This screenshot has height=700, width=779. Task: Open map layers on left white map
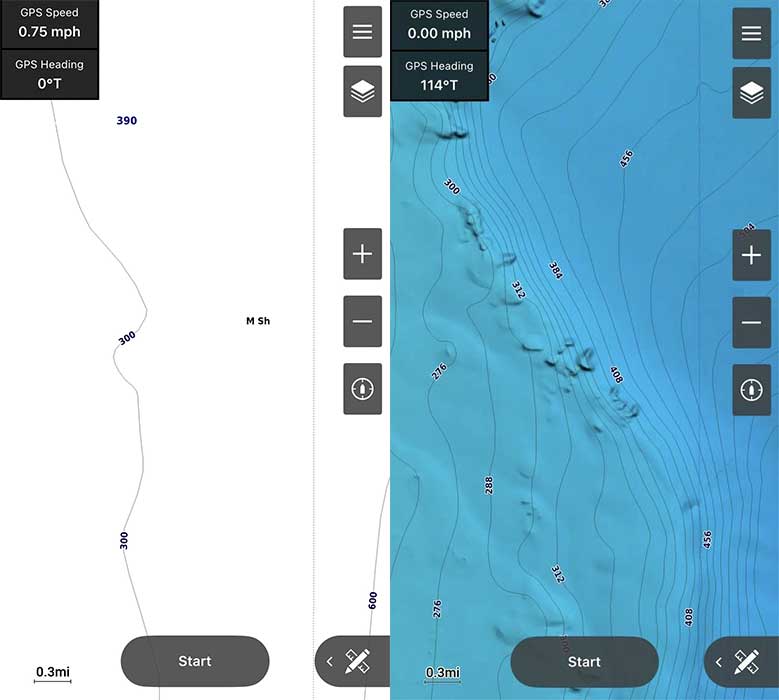point(363,91)
